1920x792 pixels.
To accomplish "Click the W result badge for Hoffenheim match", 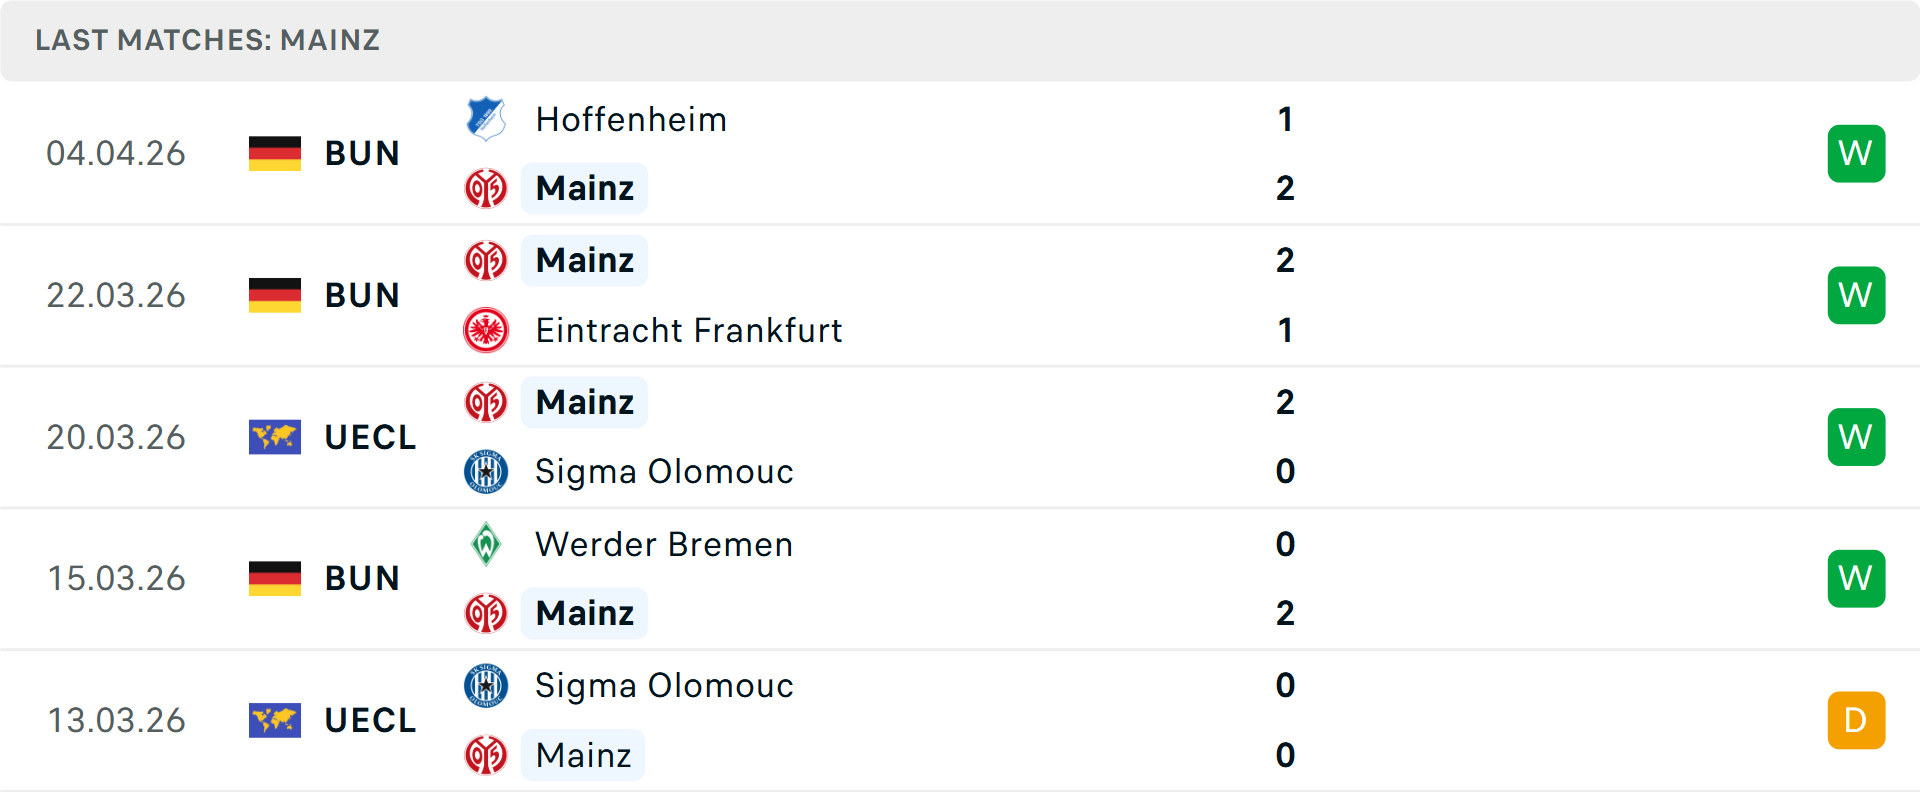I will pyautogui.click(x=1856, y=153).
